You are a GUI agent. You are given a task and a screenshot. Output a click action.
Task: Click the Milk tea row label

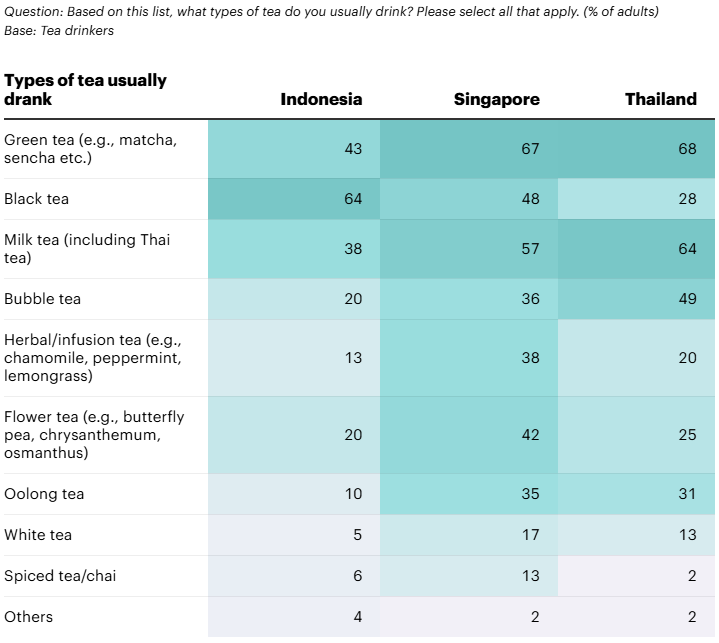[x=88, y=249]
